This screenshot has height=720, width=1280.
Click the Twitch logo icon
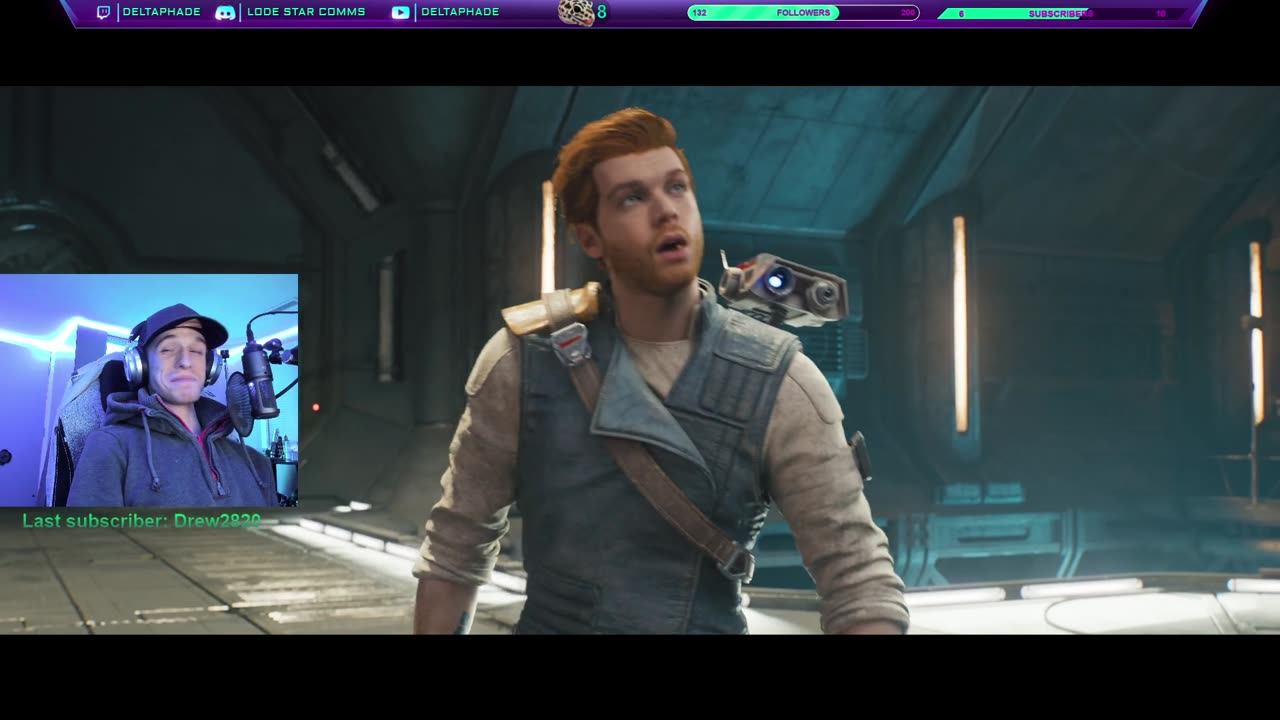pyautogui.click(x=103, y=12)
